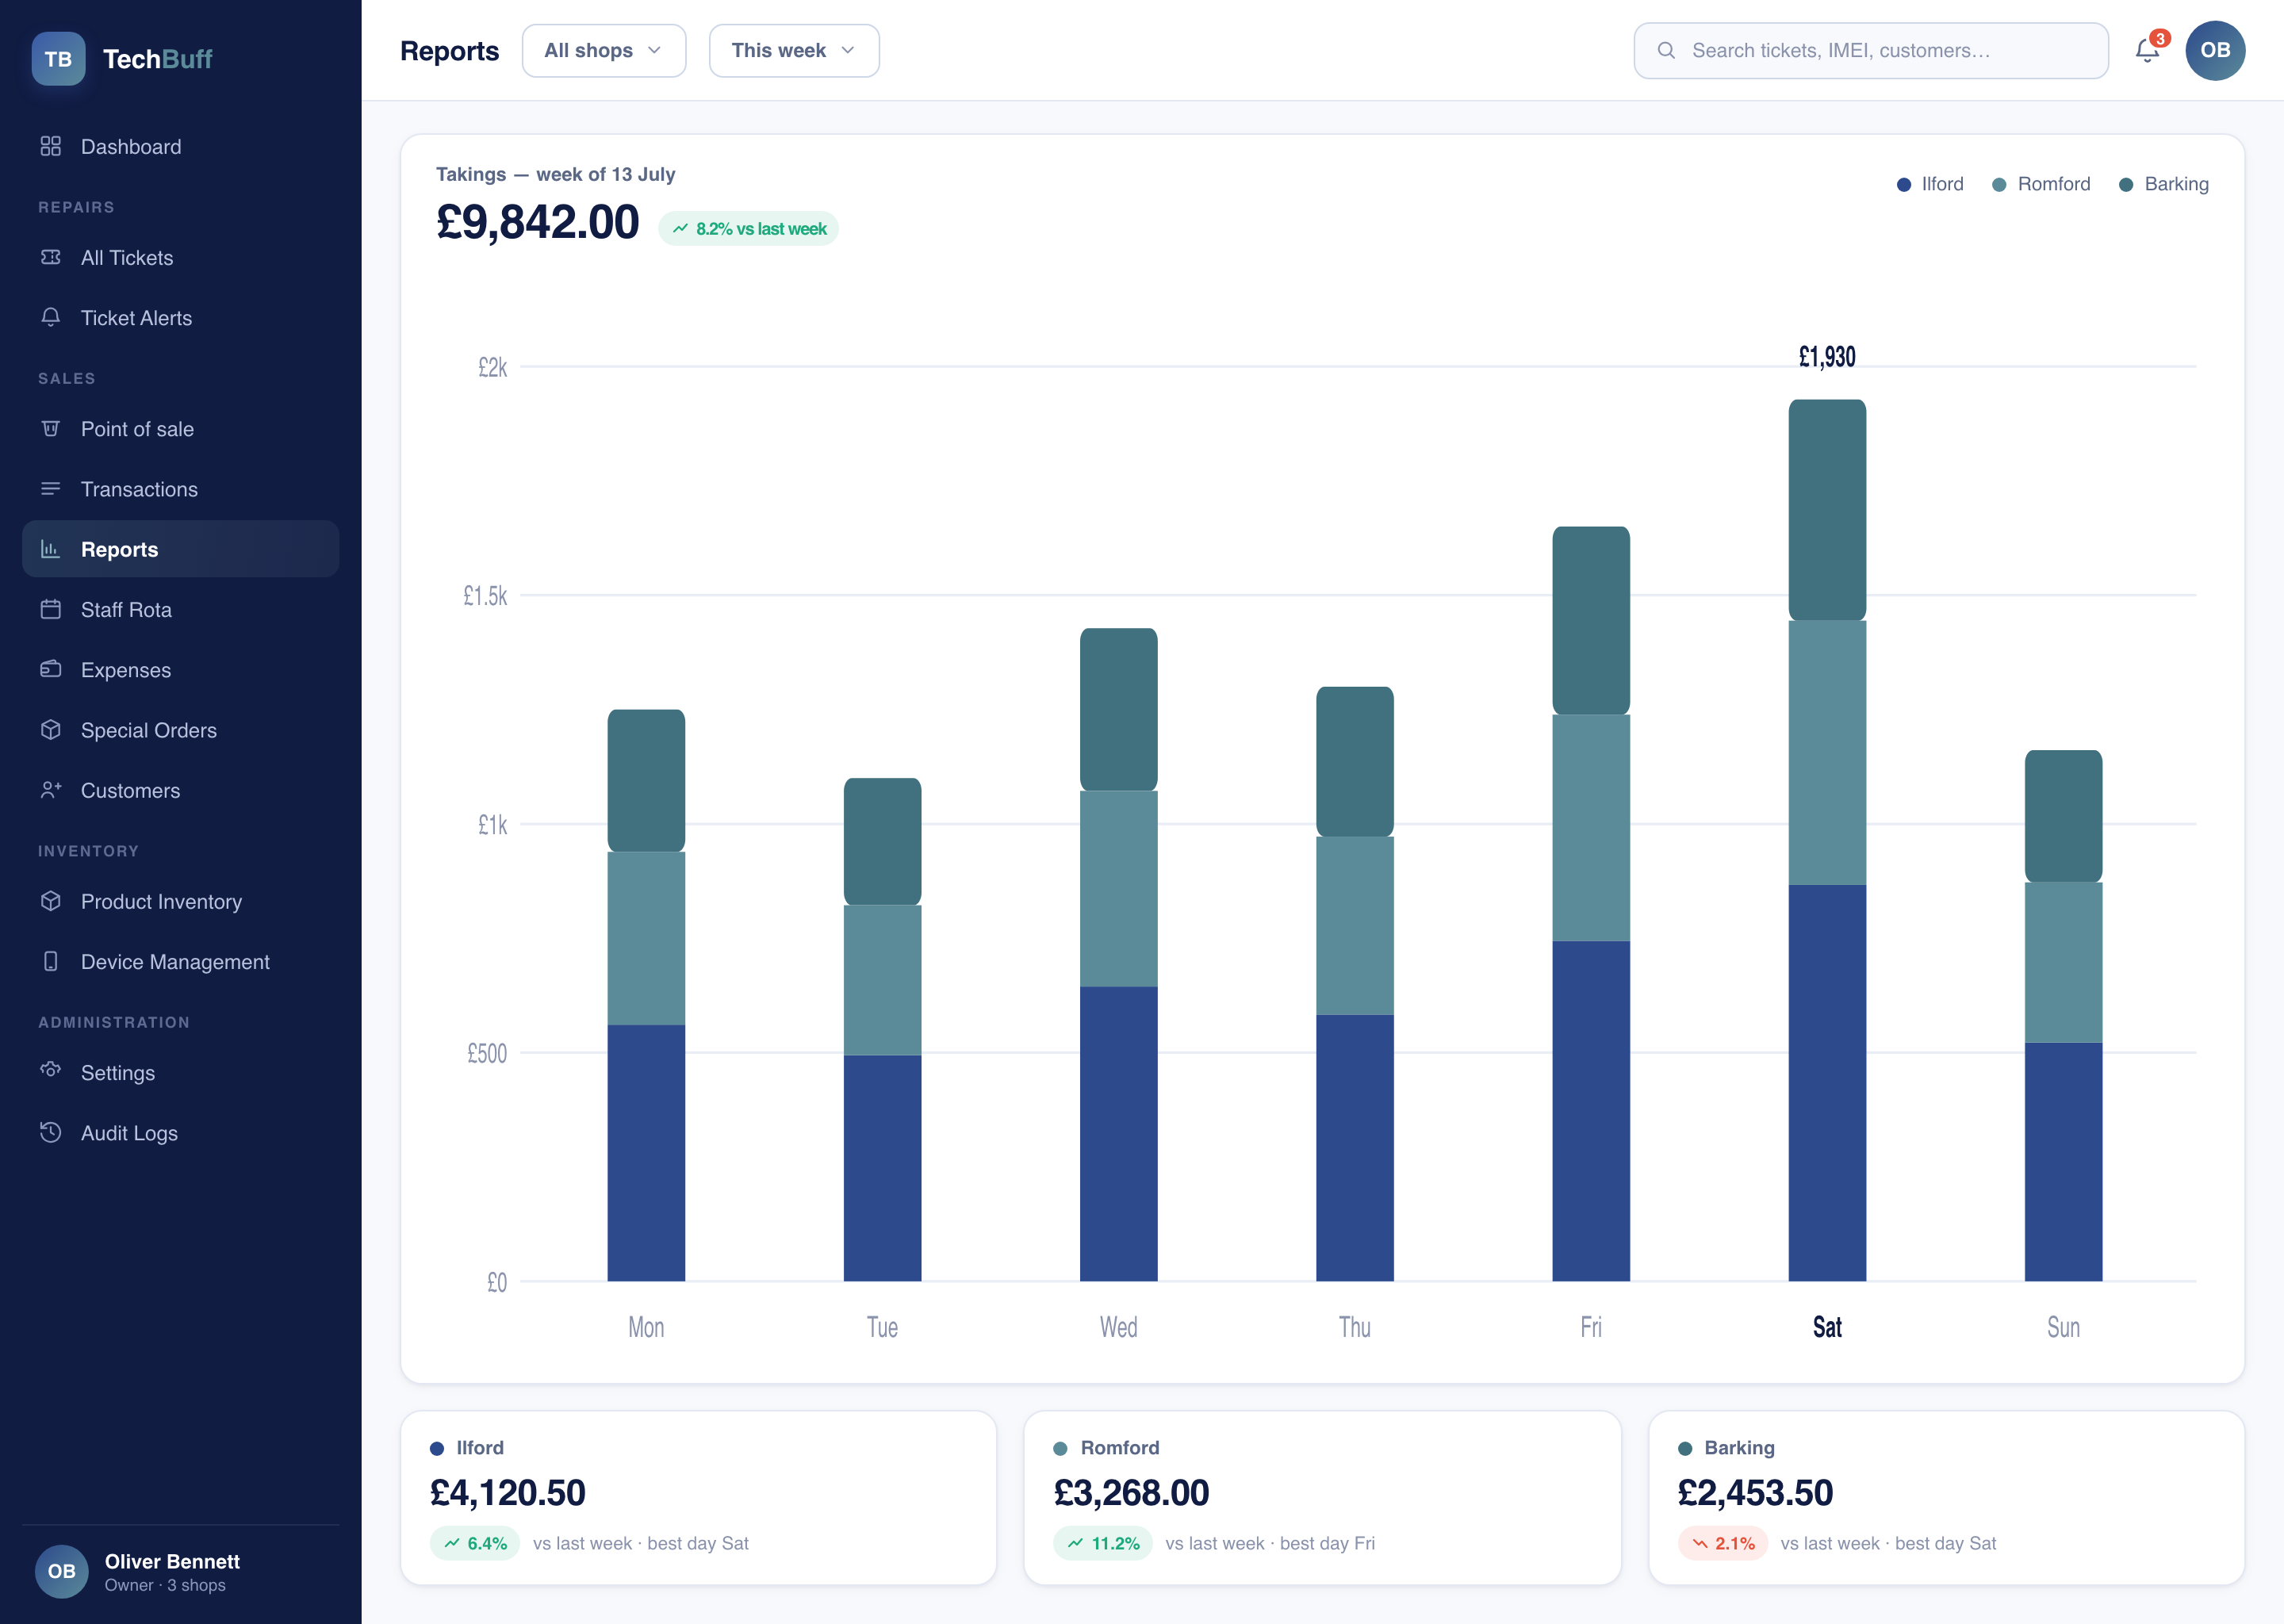This screenshot has width=2284, height=1624.
Task: Click the Device Management phone icon
Action: [51, 961]
